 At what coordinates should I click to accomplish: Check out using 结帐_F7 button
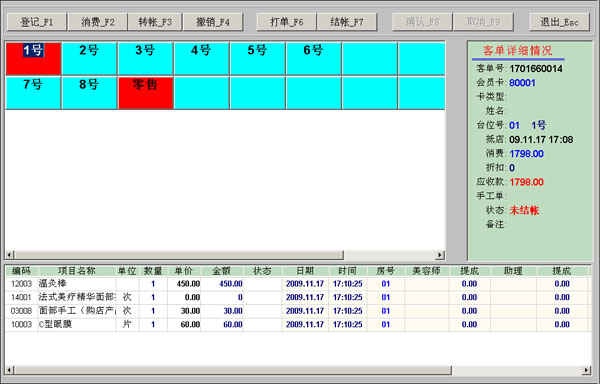[347, 22]
